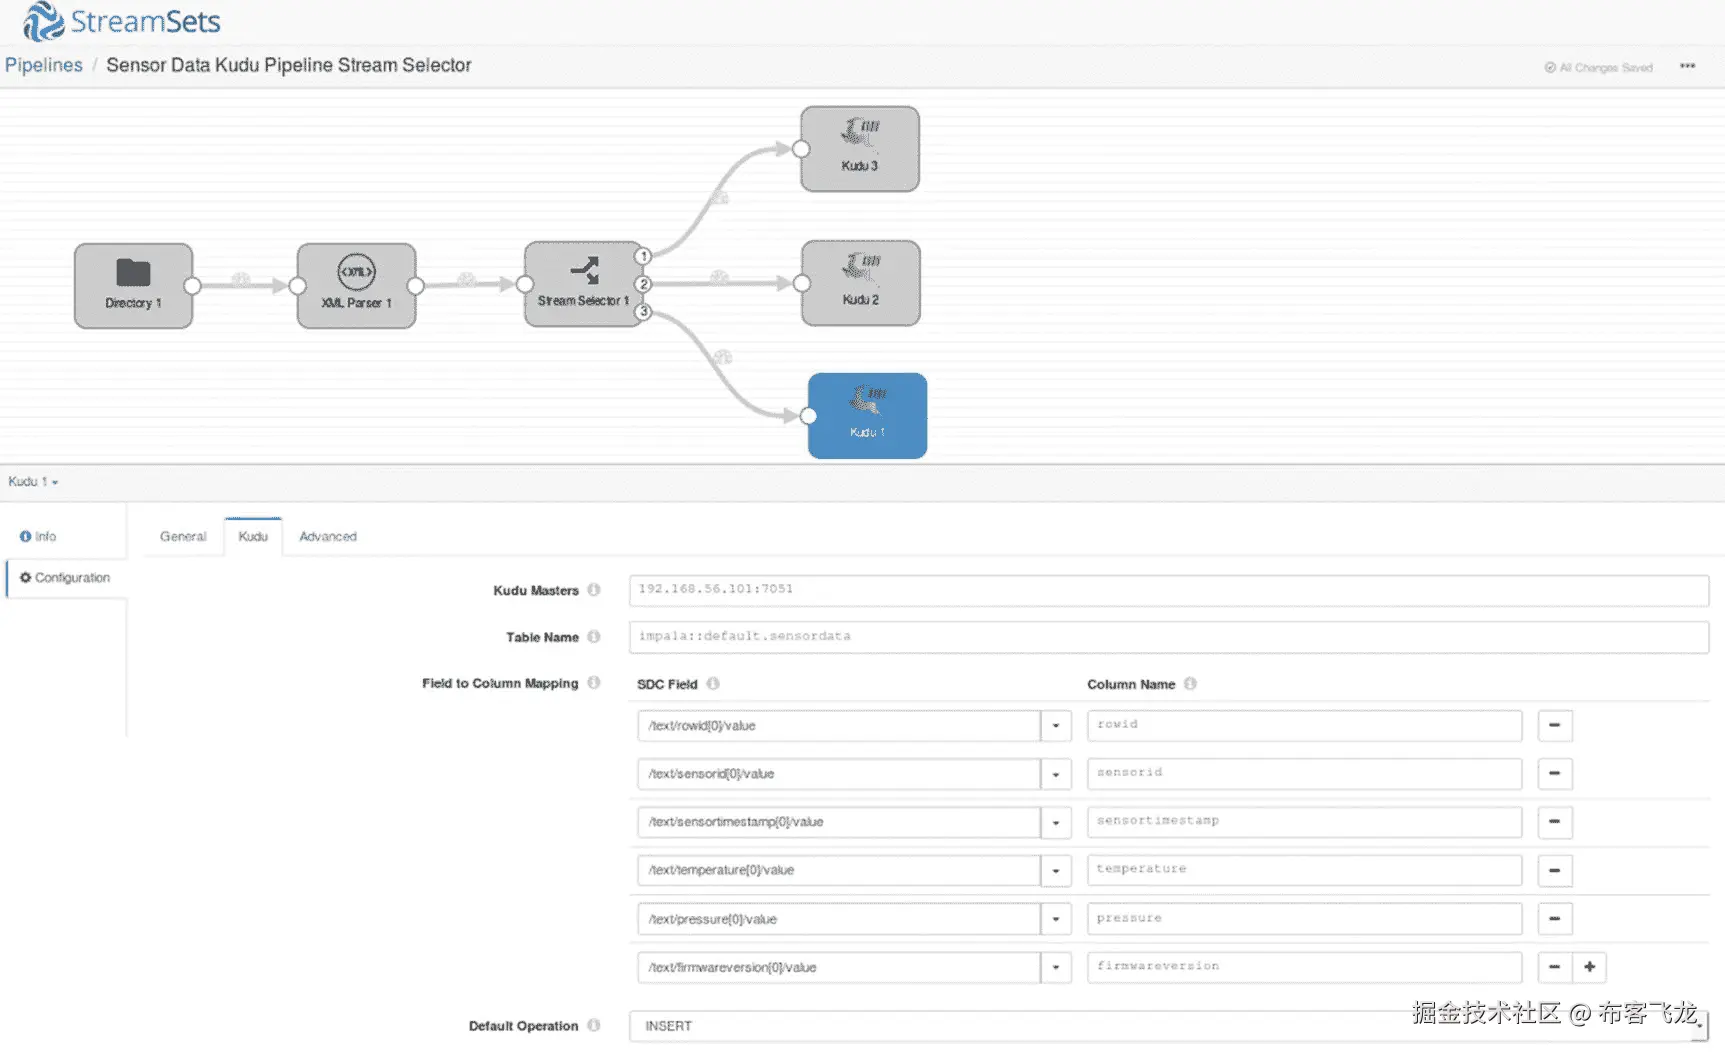Click the SDC Field info icon
Screen dimensions: 1725x1054
[x=713, y=684]
